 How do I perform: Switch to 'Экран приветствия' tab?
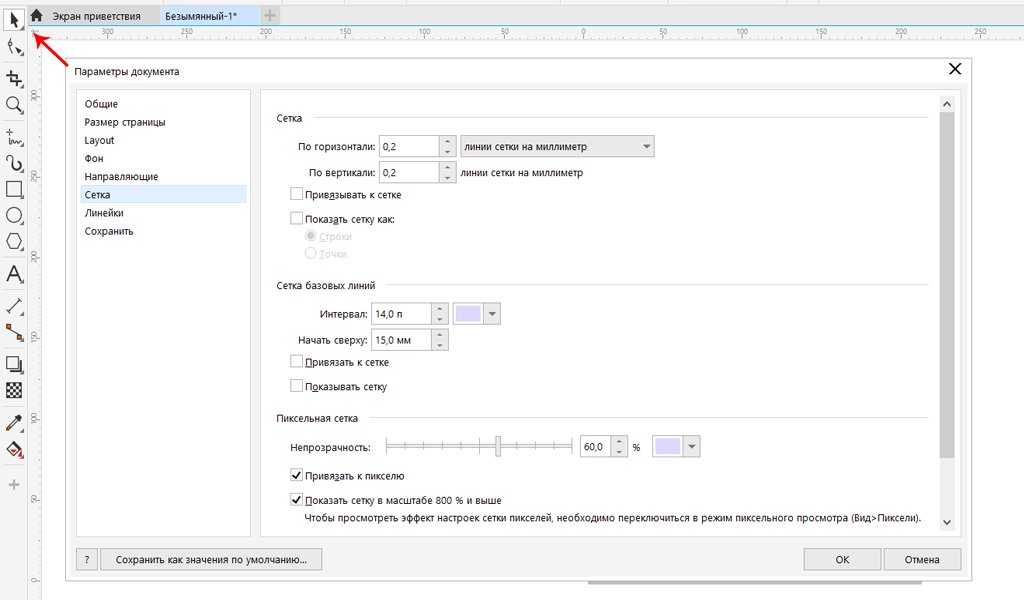pos(95,16)
